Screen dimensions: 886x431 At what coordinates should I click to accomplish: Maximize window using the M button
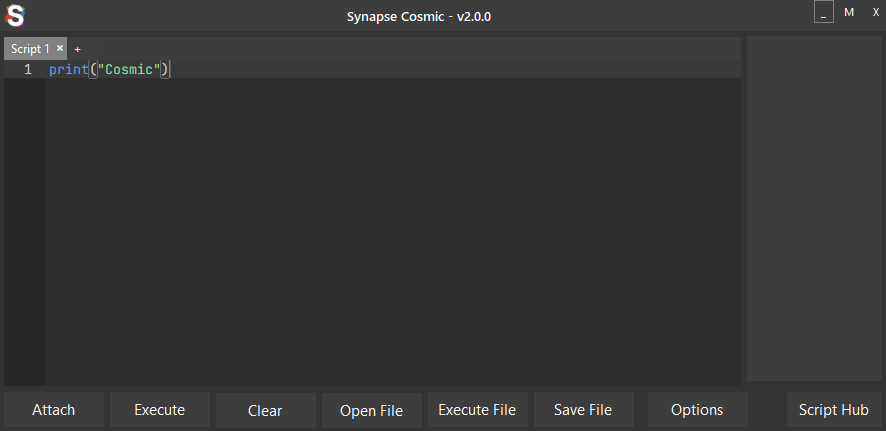click(x=849, y=13)
